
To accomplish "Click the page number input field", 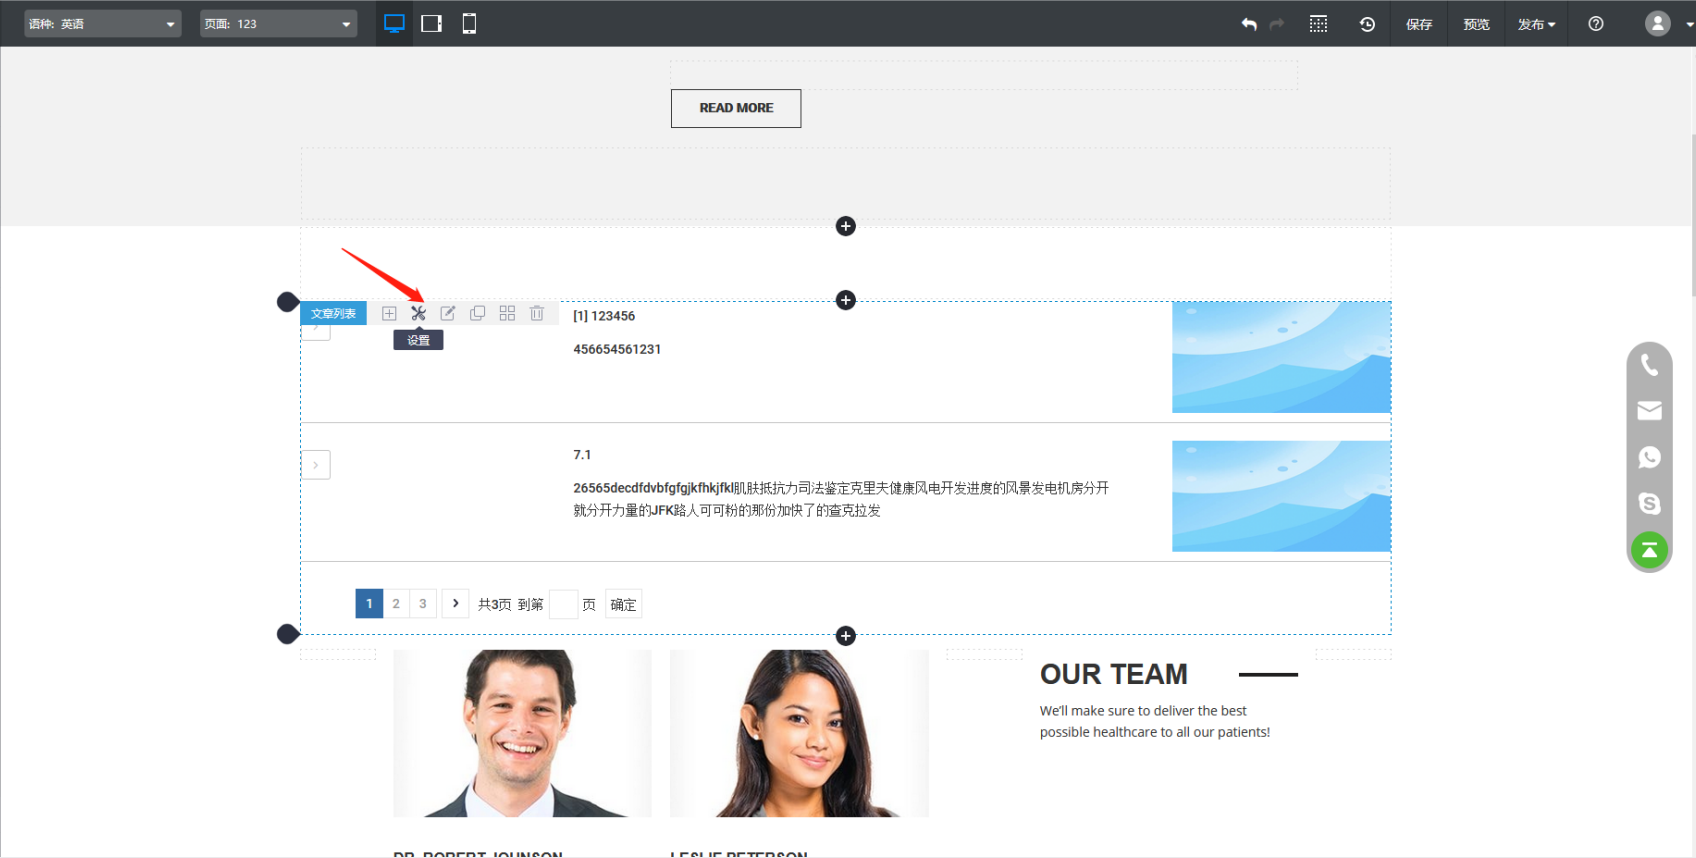I will [x=563, y=605].
